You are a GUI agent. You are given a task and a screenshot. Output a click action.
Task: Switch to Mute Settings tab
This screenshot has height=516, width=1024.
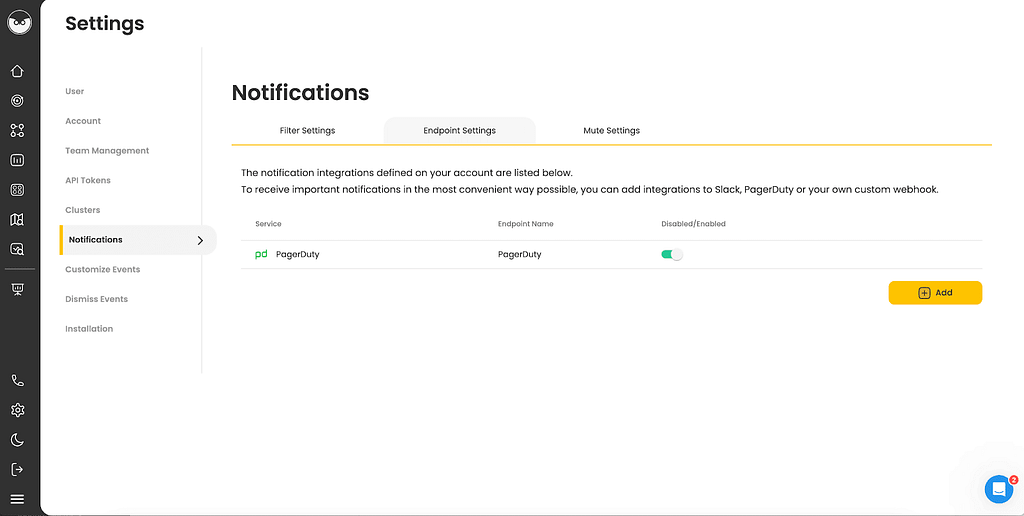(x=611, y=131)
